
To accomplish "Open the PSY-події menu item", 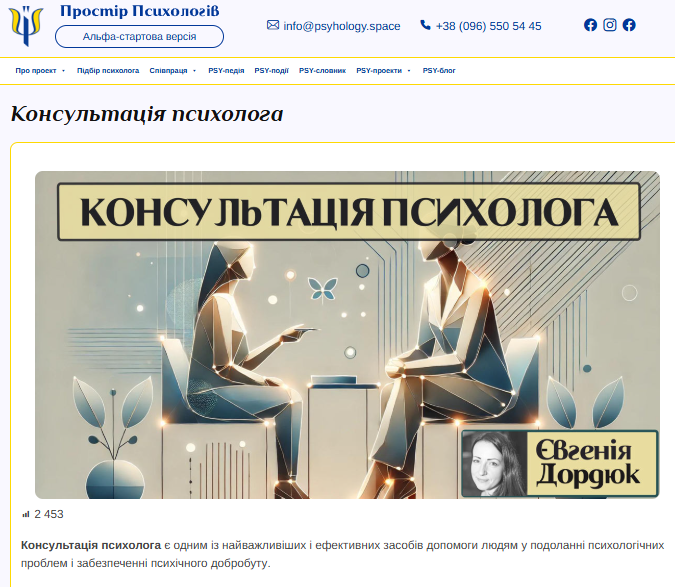I will (271, 71).
